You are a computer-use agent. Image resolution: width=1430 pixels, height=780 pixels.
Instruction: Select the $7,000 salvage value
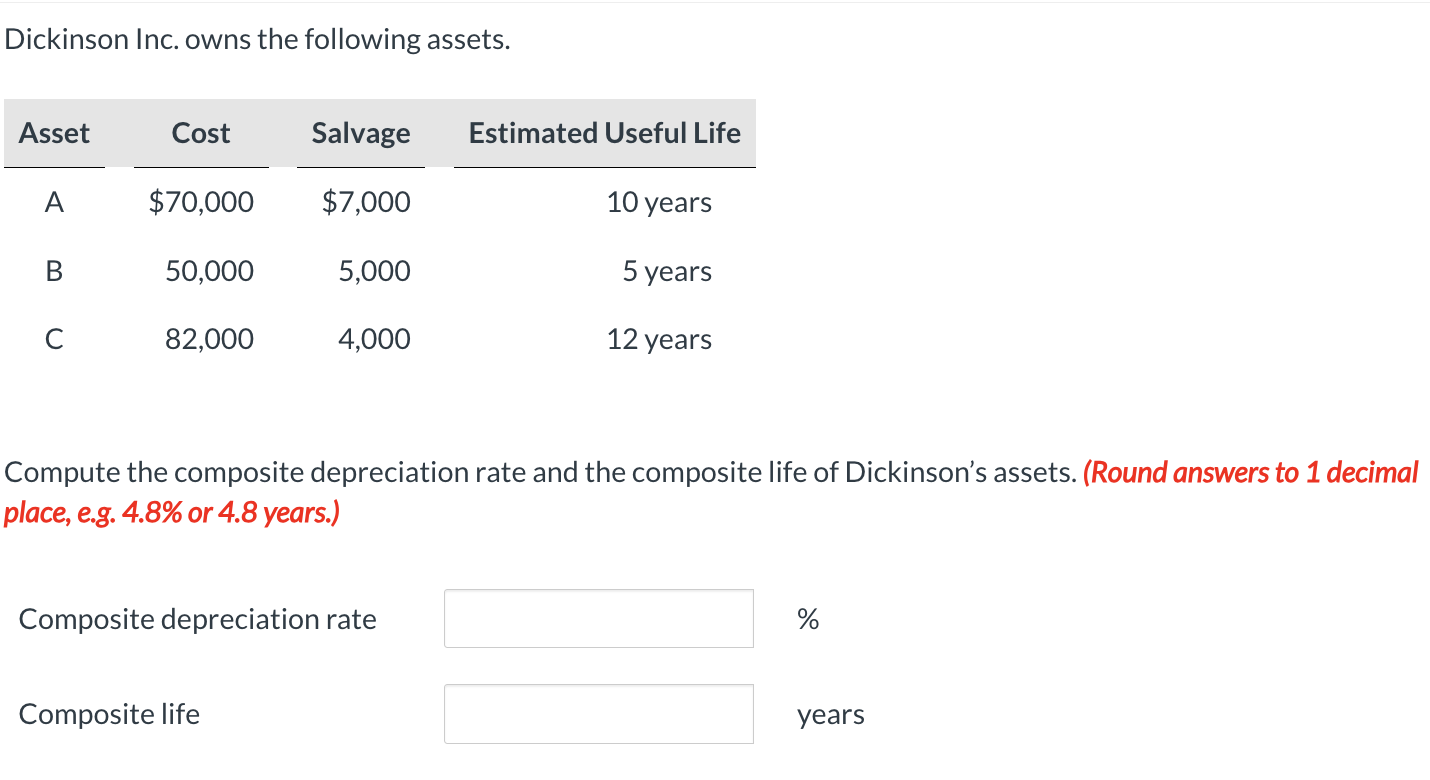(x=366, y=201)
